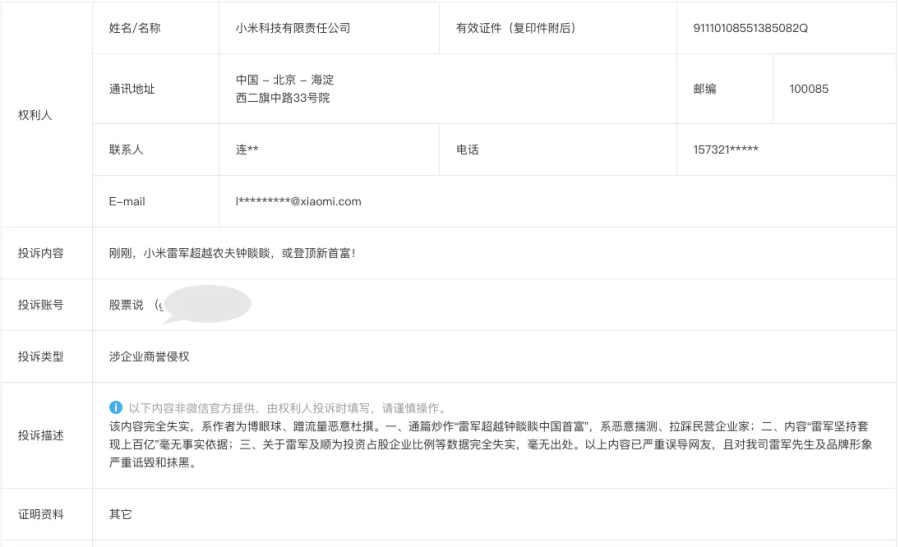Image resolution: width=900 pixels, height=547 pixels.
Task: Click the 权利人 section header
Action: coord(35,115)
